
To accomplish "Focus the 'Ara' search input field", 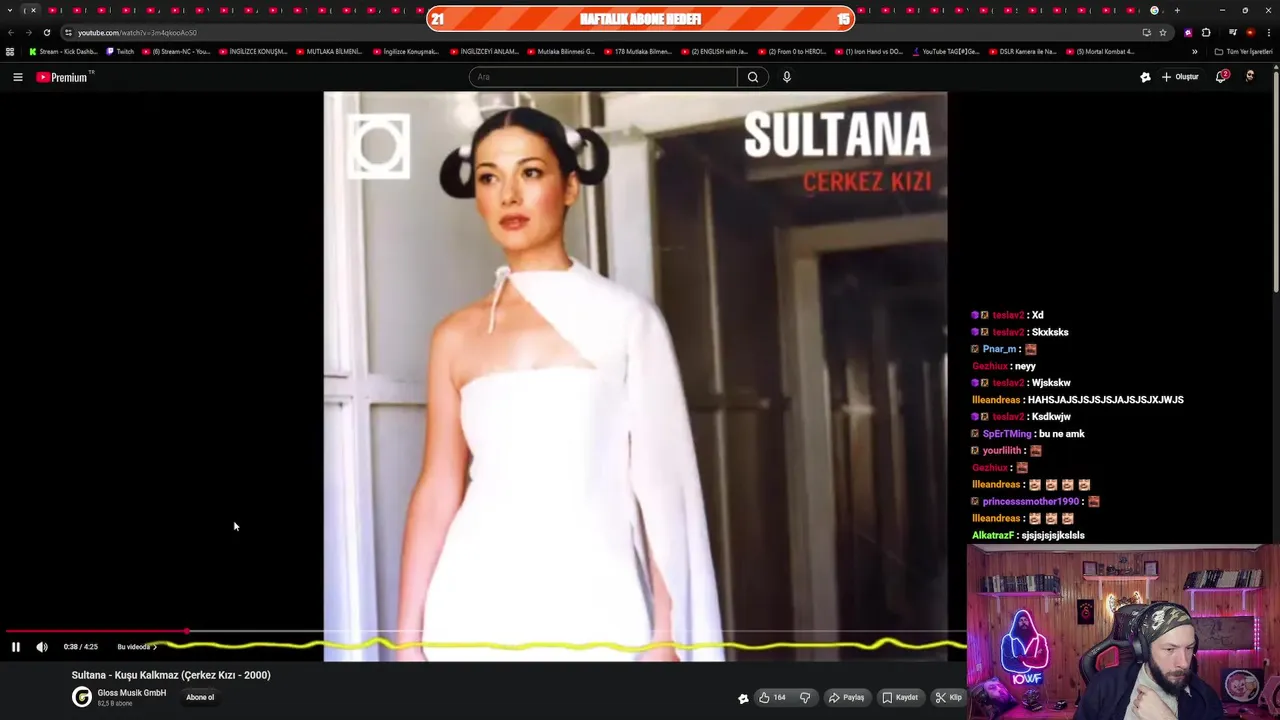I will (603, 77).
